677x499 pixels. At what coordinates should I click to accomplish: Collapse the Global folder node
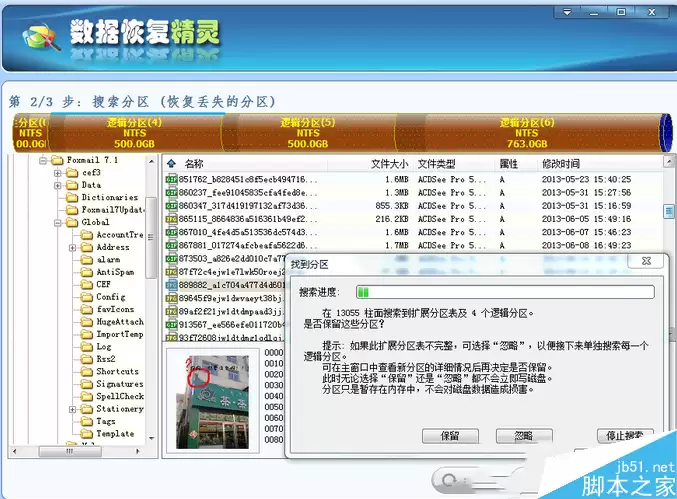click(x=58, y=223)
